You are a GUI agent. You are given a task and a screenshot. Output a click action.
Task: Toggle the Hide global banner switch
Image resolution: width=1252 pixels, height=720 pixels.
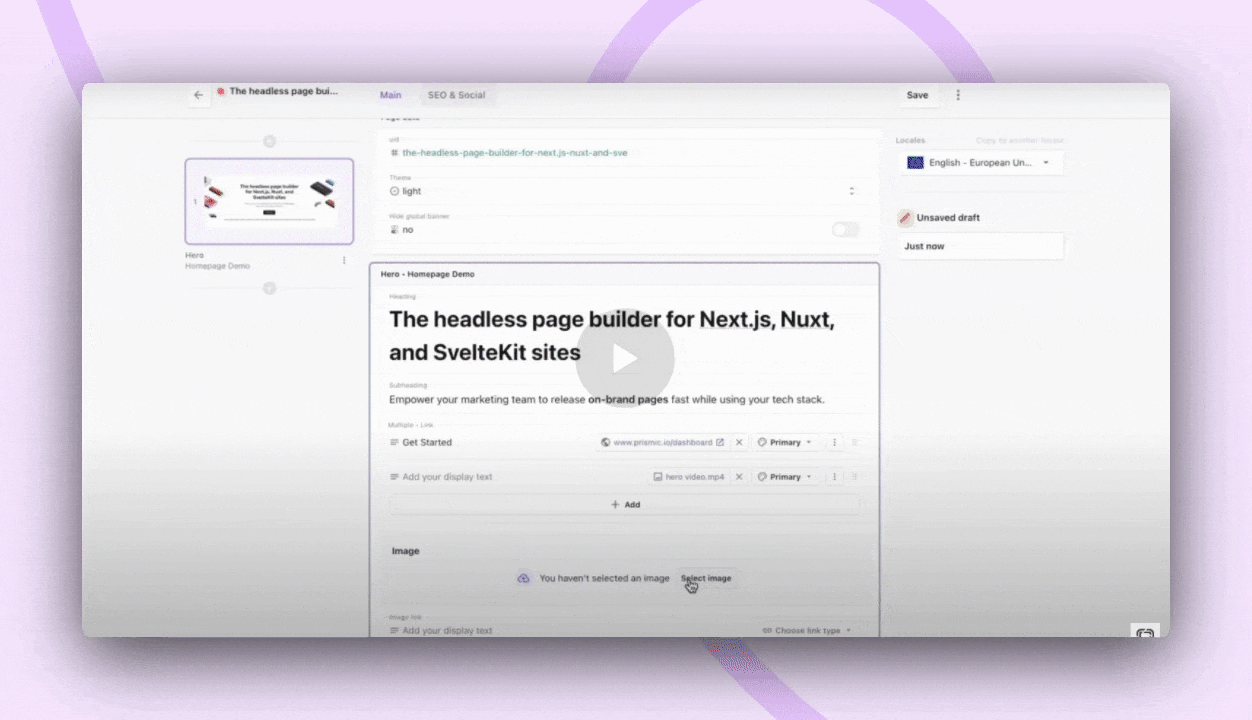[x=845, y=229]
